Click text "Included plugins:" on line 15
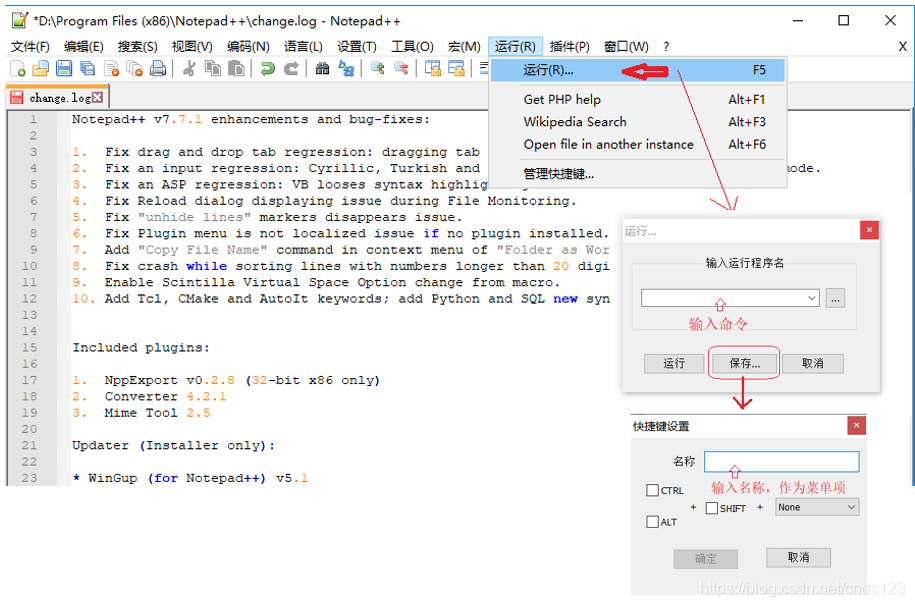The width and height of the screenshot is (915, 607). (141, 347)
